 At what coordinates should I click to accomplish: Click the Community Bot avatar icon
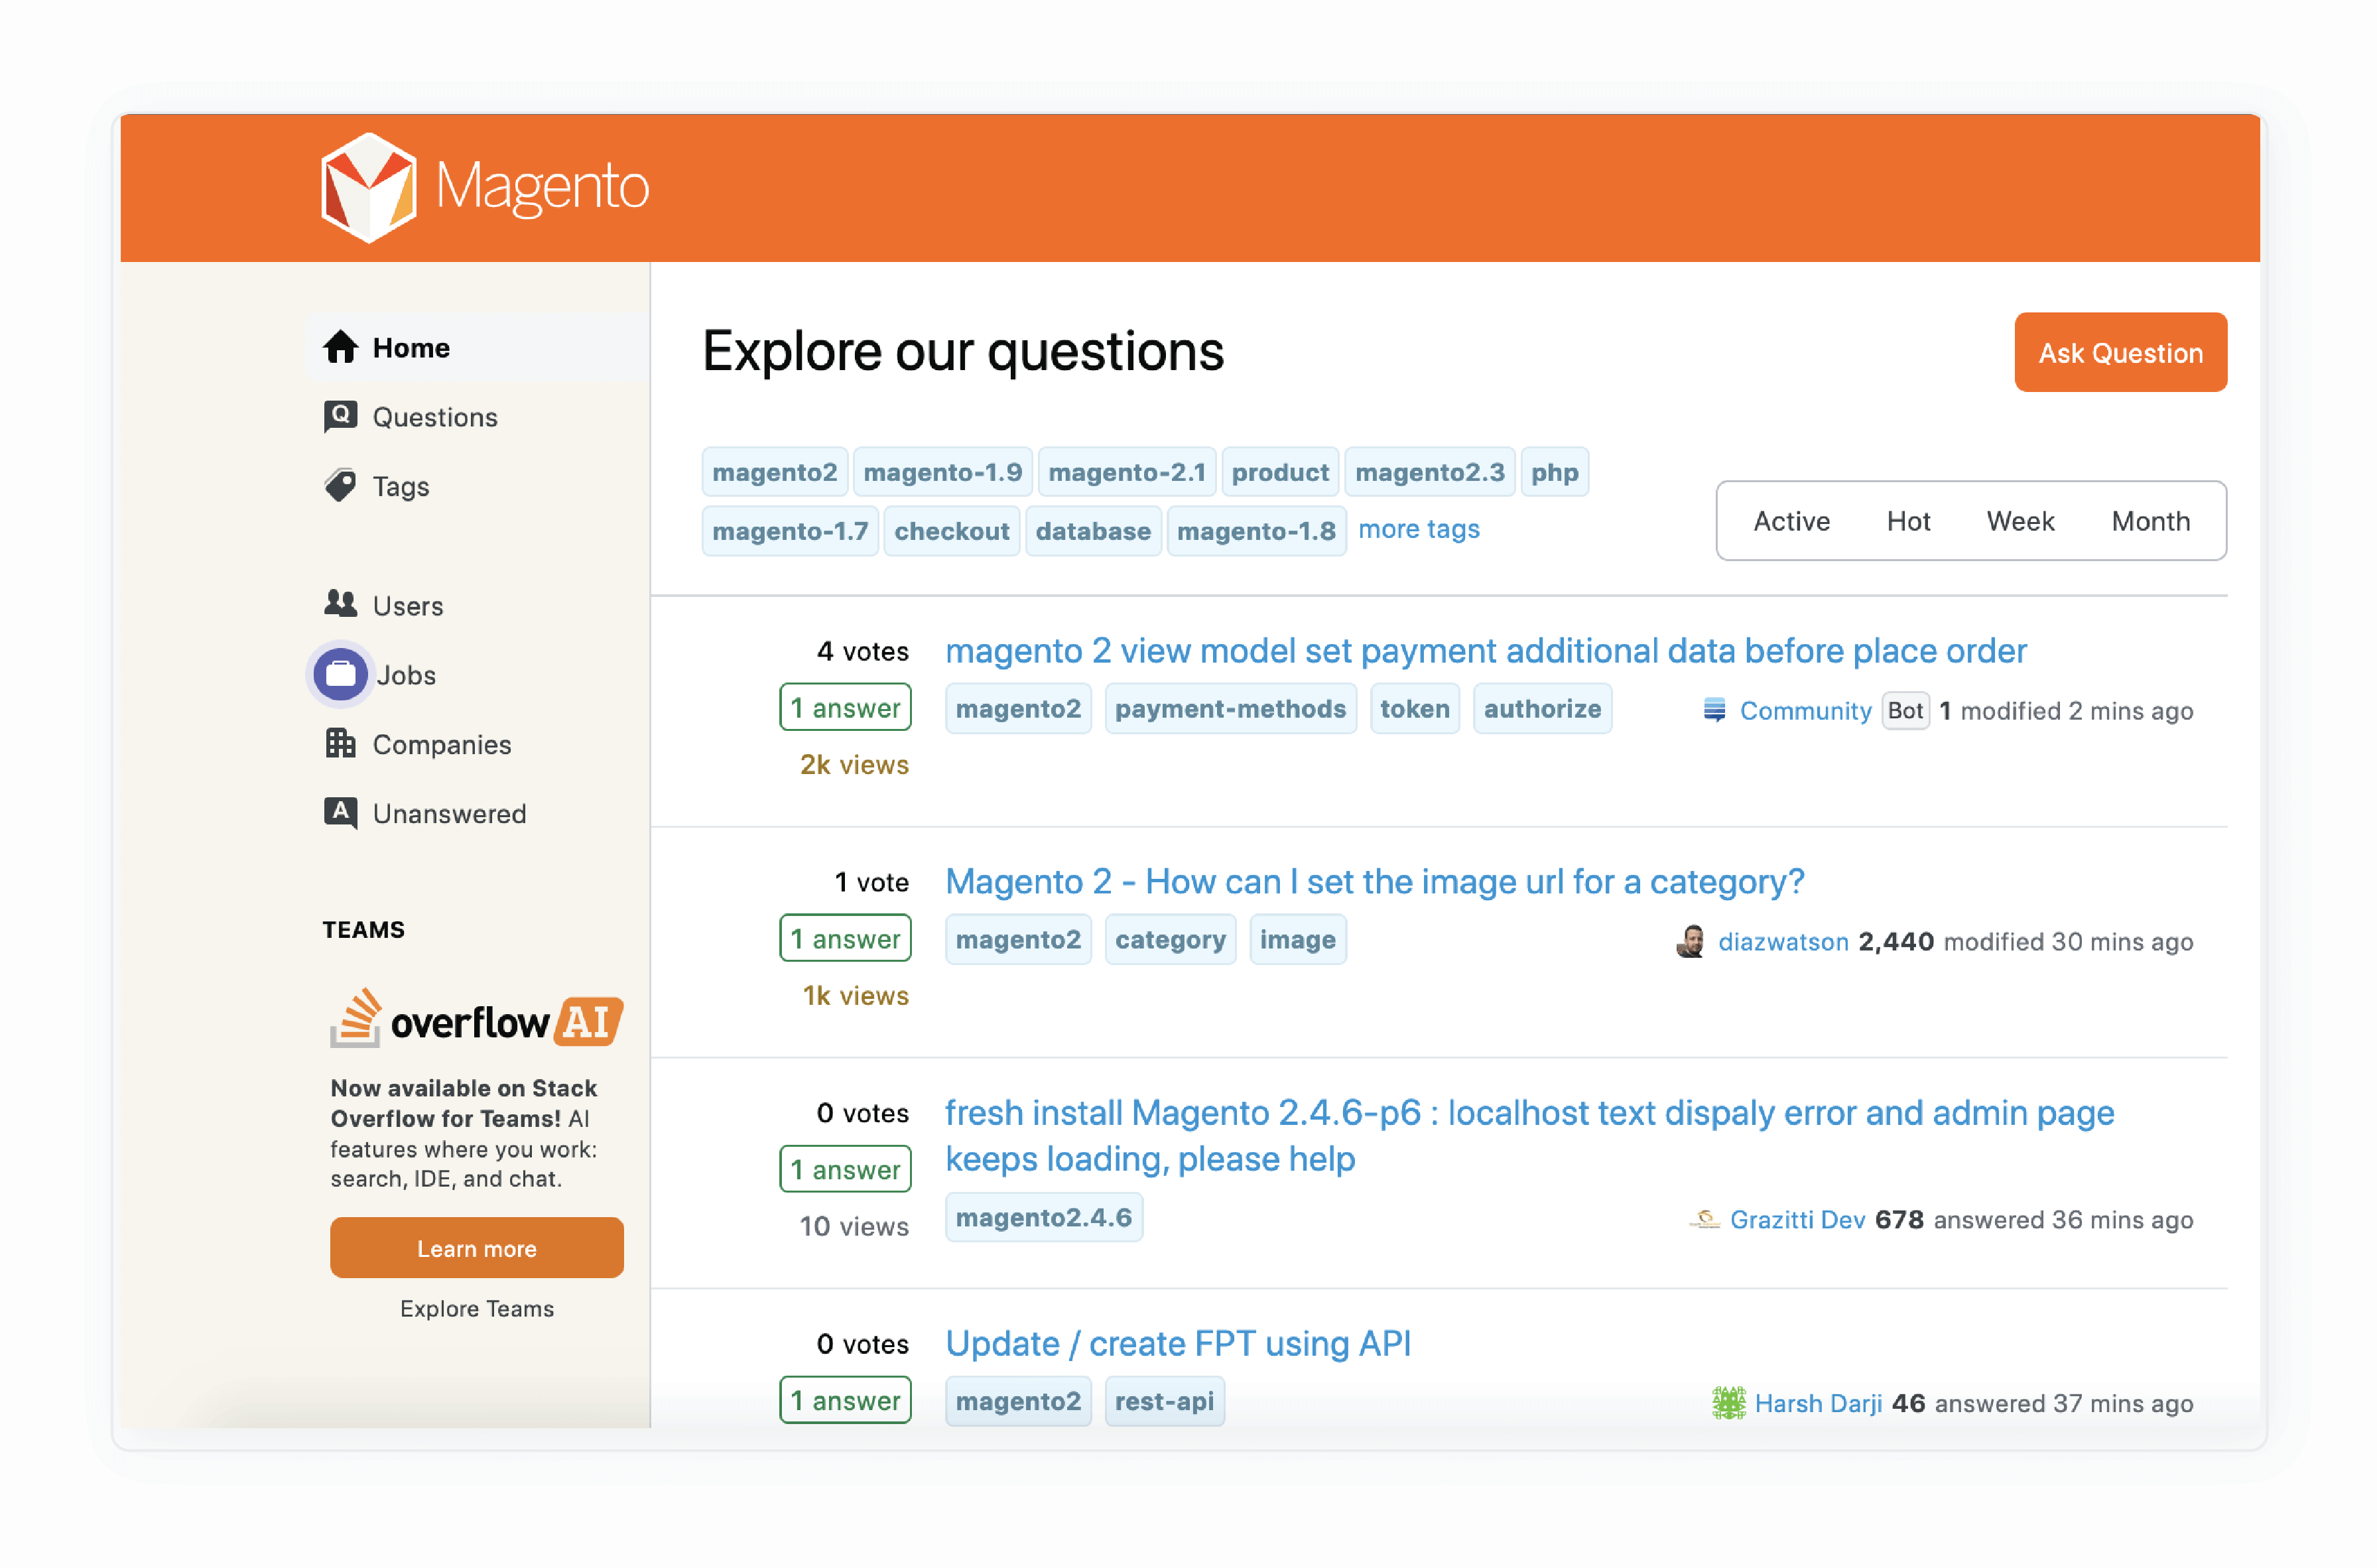coord(1714,710)
